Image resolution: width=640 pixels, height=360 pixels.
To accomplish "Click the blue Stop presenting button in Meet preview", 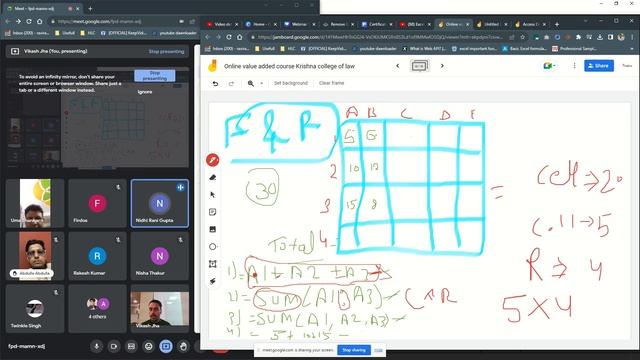I will (155, 76).
